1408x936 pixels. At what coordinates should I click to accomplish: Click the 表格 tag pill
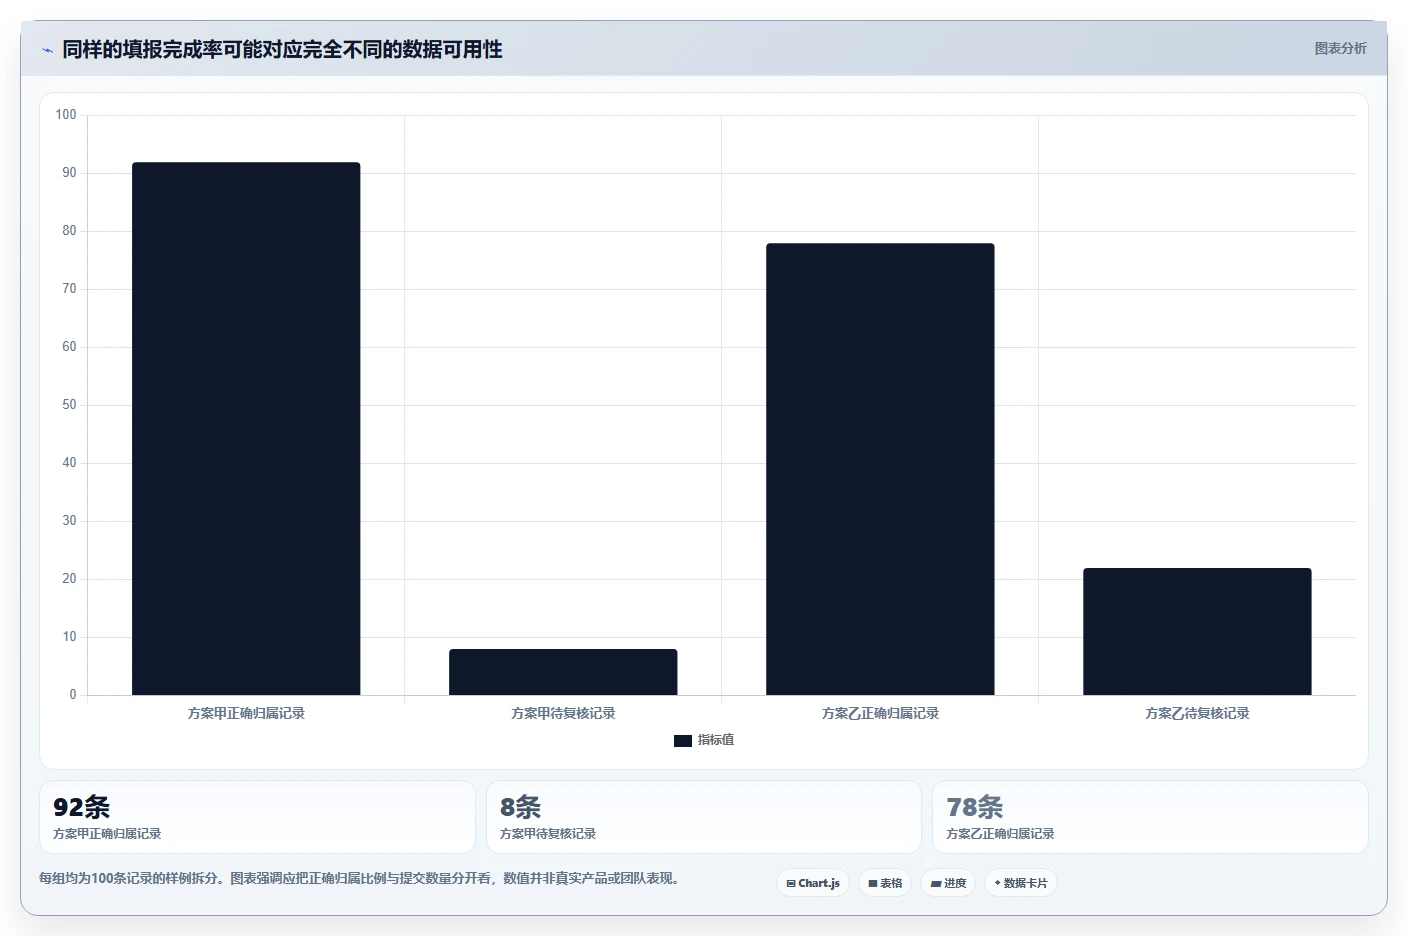(885, 883)
